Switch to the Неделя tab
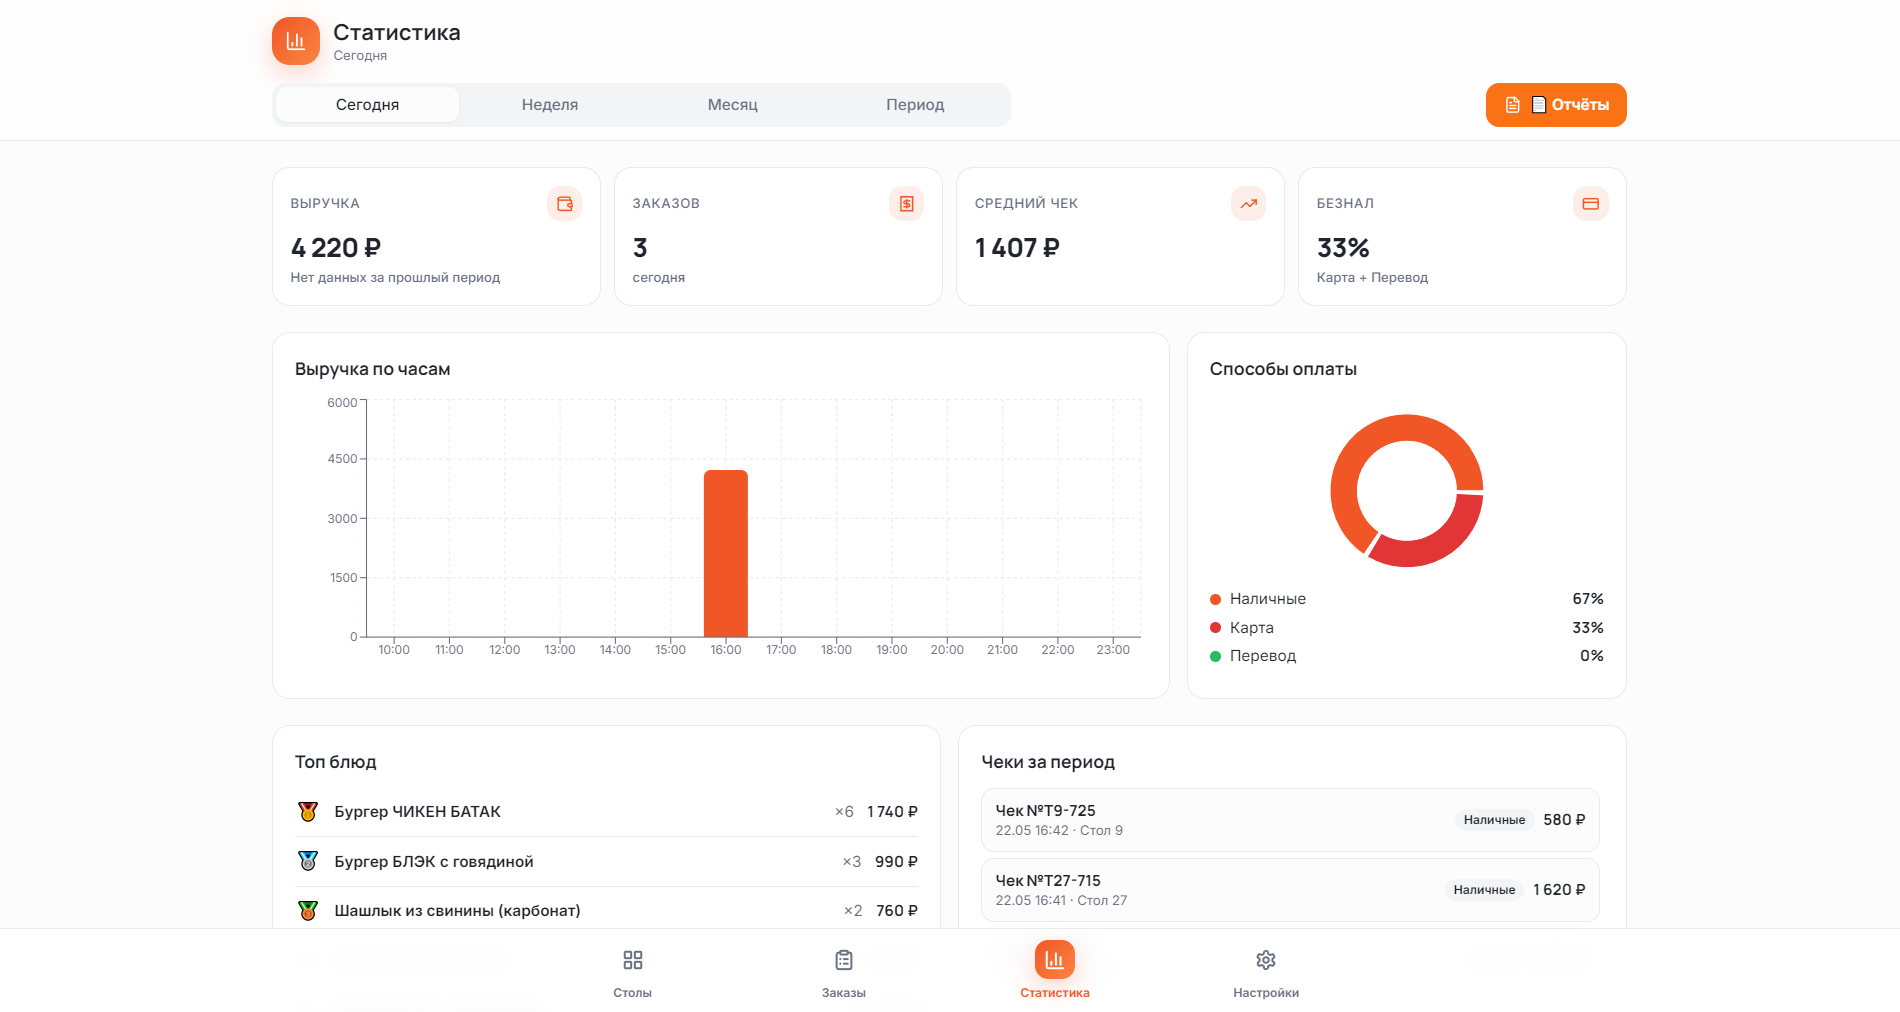The image size is (1900, 1012). click(550, 105)
